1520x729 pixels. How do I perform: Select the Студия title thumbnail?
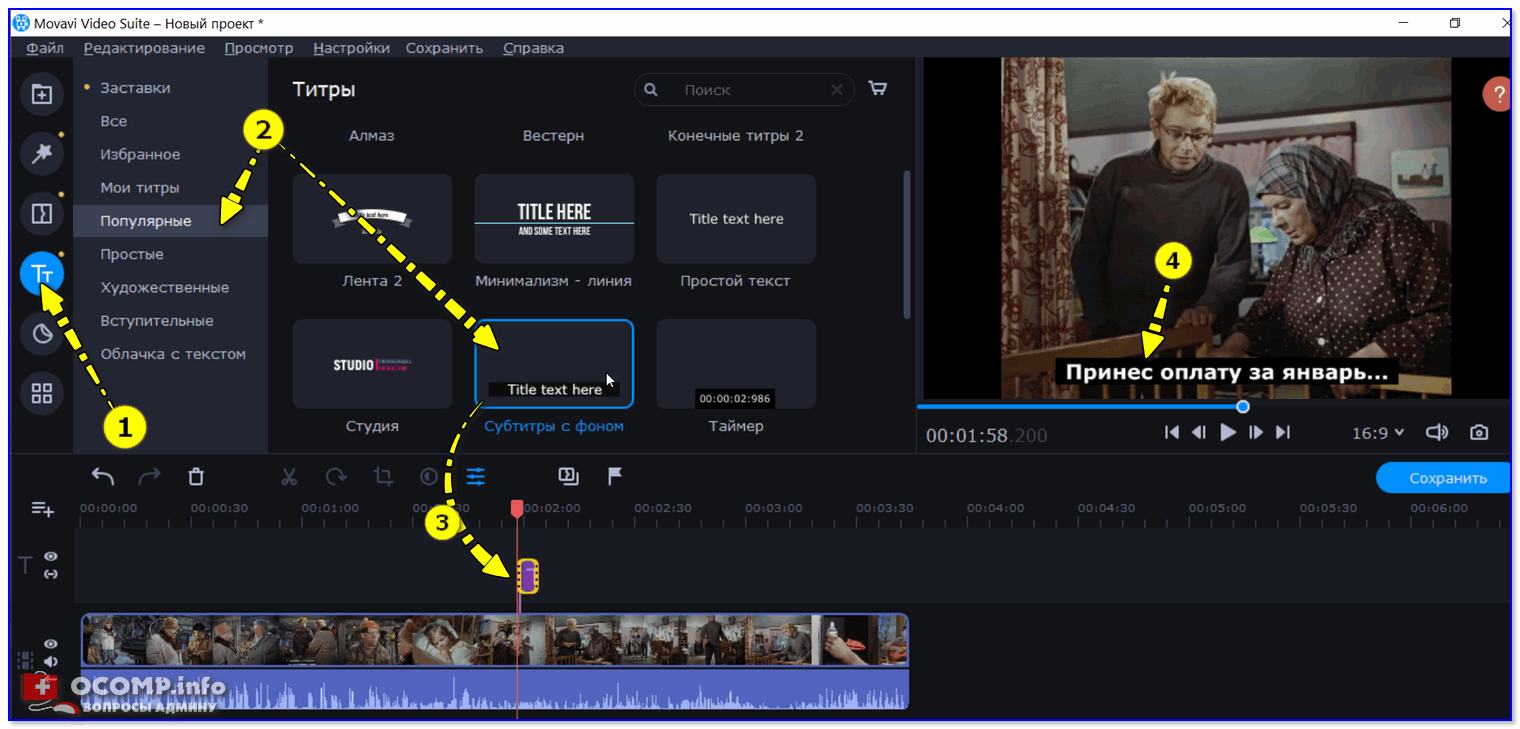(372, 364)
